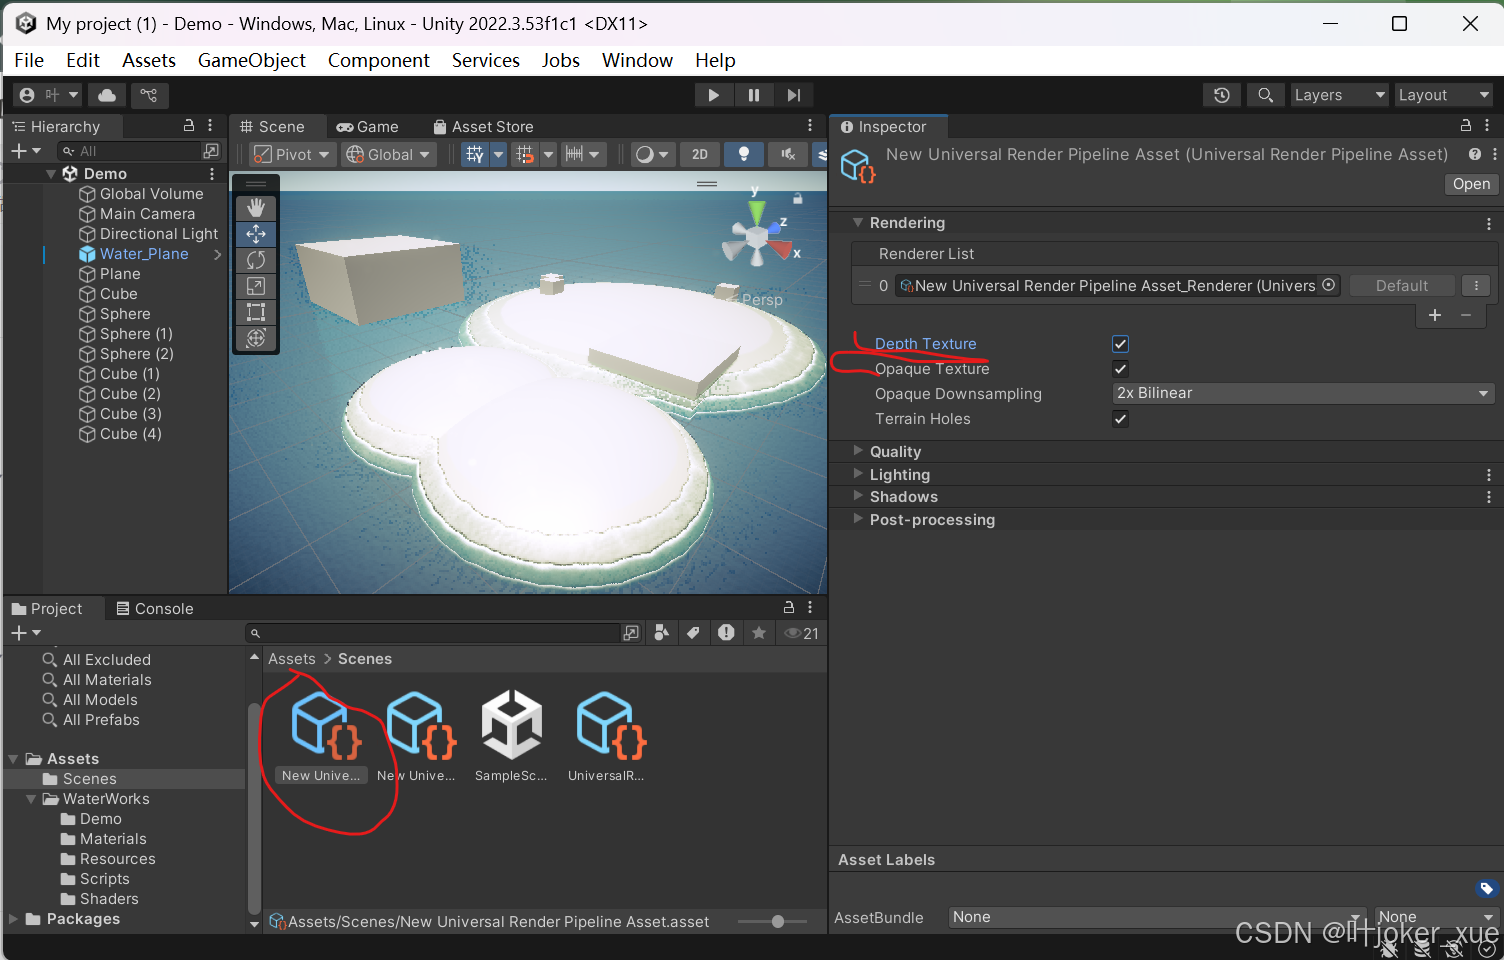Open the GameObject menu
Image resolution: width=1504 pixels, height=960 pixels.
[x=251, y=60]
